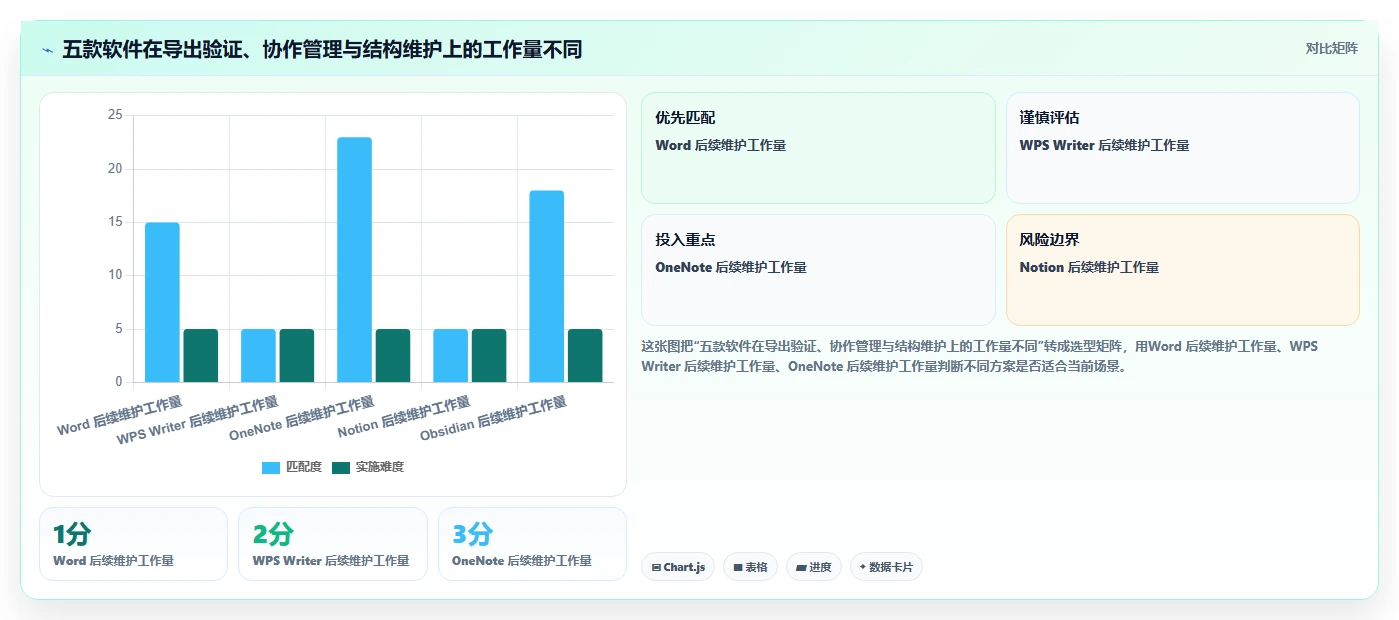Click the sparkle icon in 数据卡片 chip
The height and width of the screenshot is (620, 1399).
point(862,567)
